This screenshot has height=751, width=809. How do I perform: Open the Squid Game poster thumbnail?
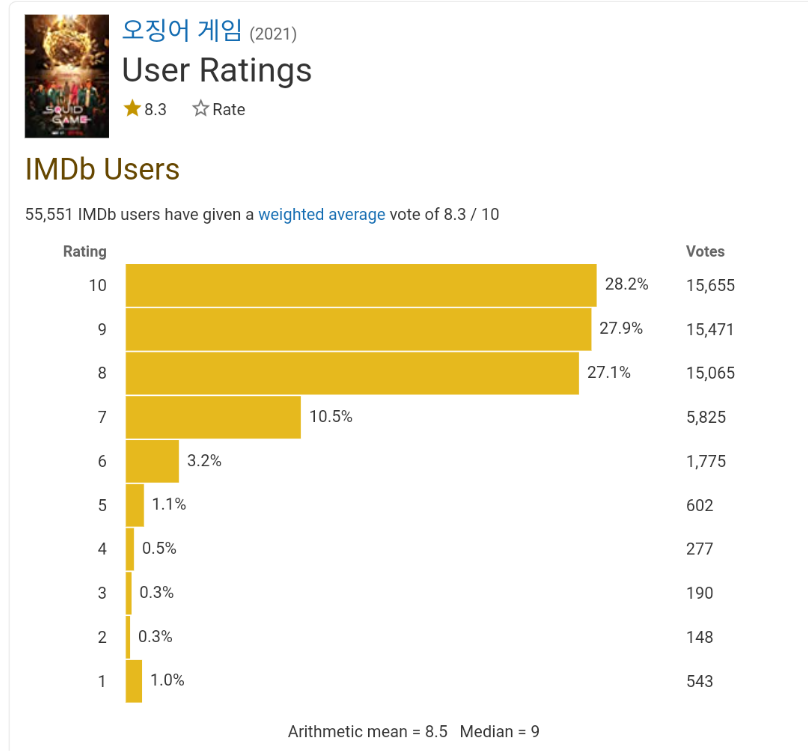[x=67, y=76]
